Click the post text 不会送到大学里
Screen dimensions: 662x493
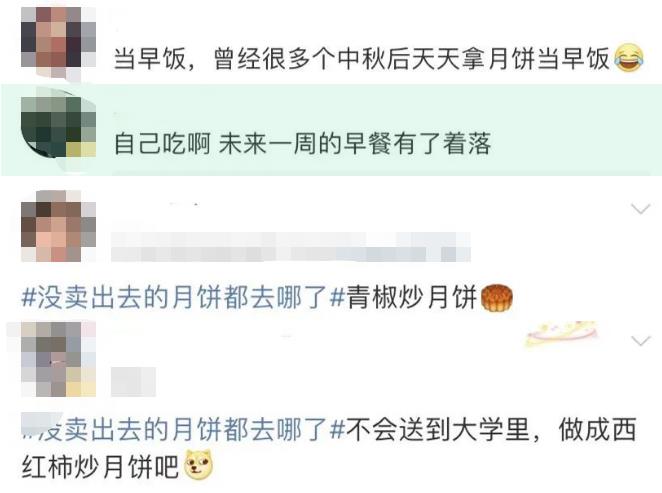point(439,430)
